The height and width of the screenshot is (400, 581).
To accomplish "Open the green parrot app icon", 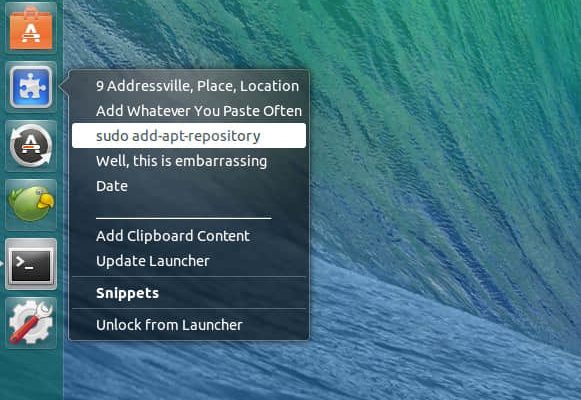I will pyautogui.click(x=31, y=204).
